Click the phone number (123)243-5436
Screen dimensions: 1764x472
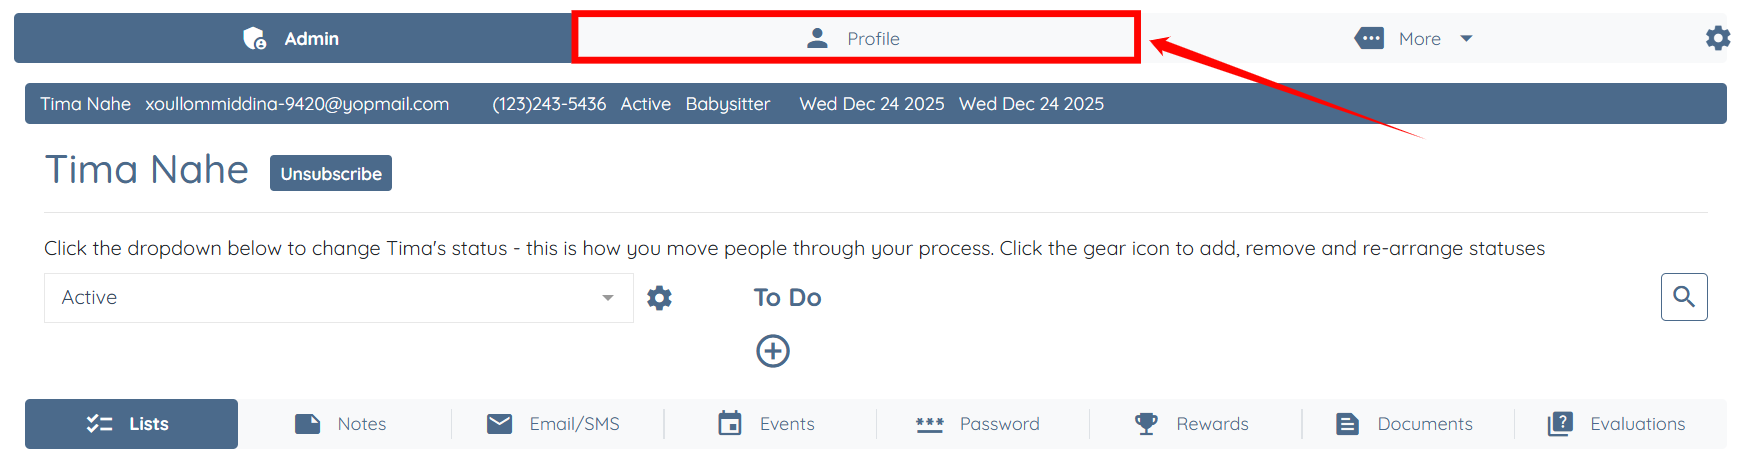(x=549, y=104)
